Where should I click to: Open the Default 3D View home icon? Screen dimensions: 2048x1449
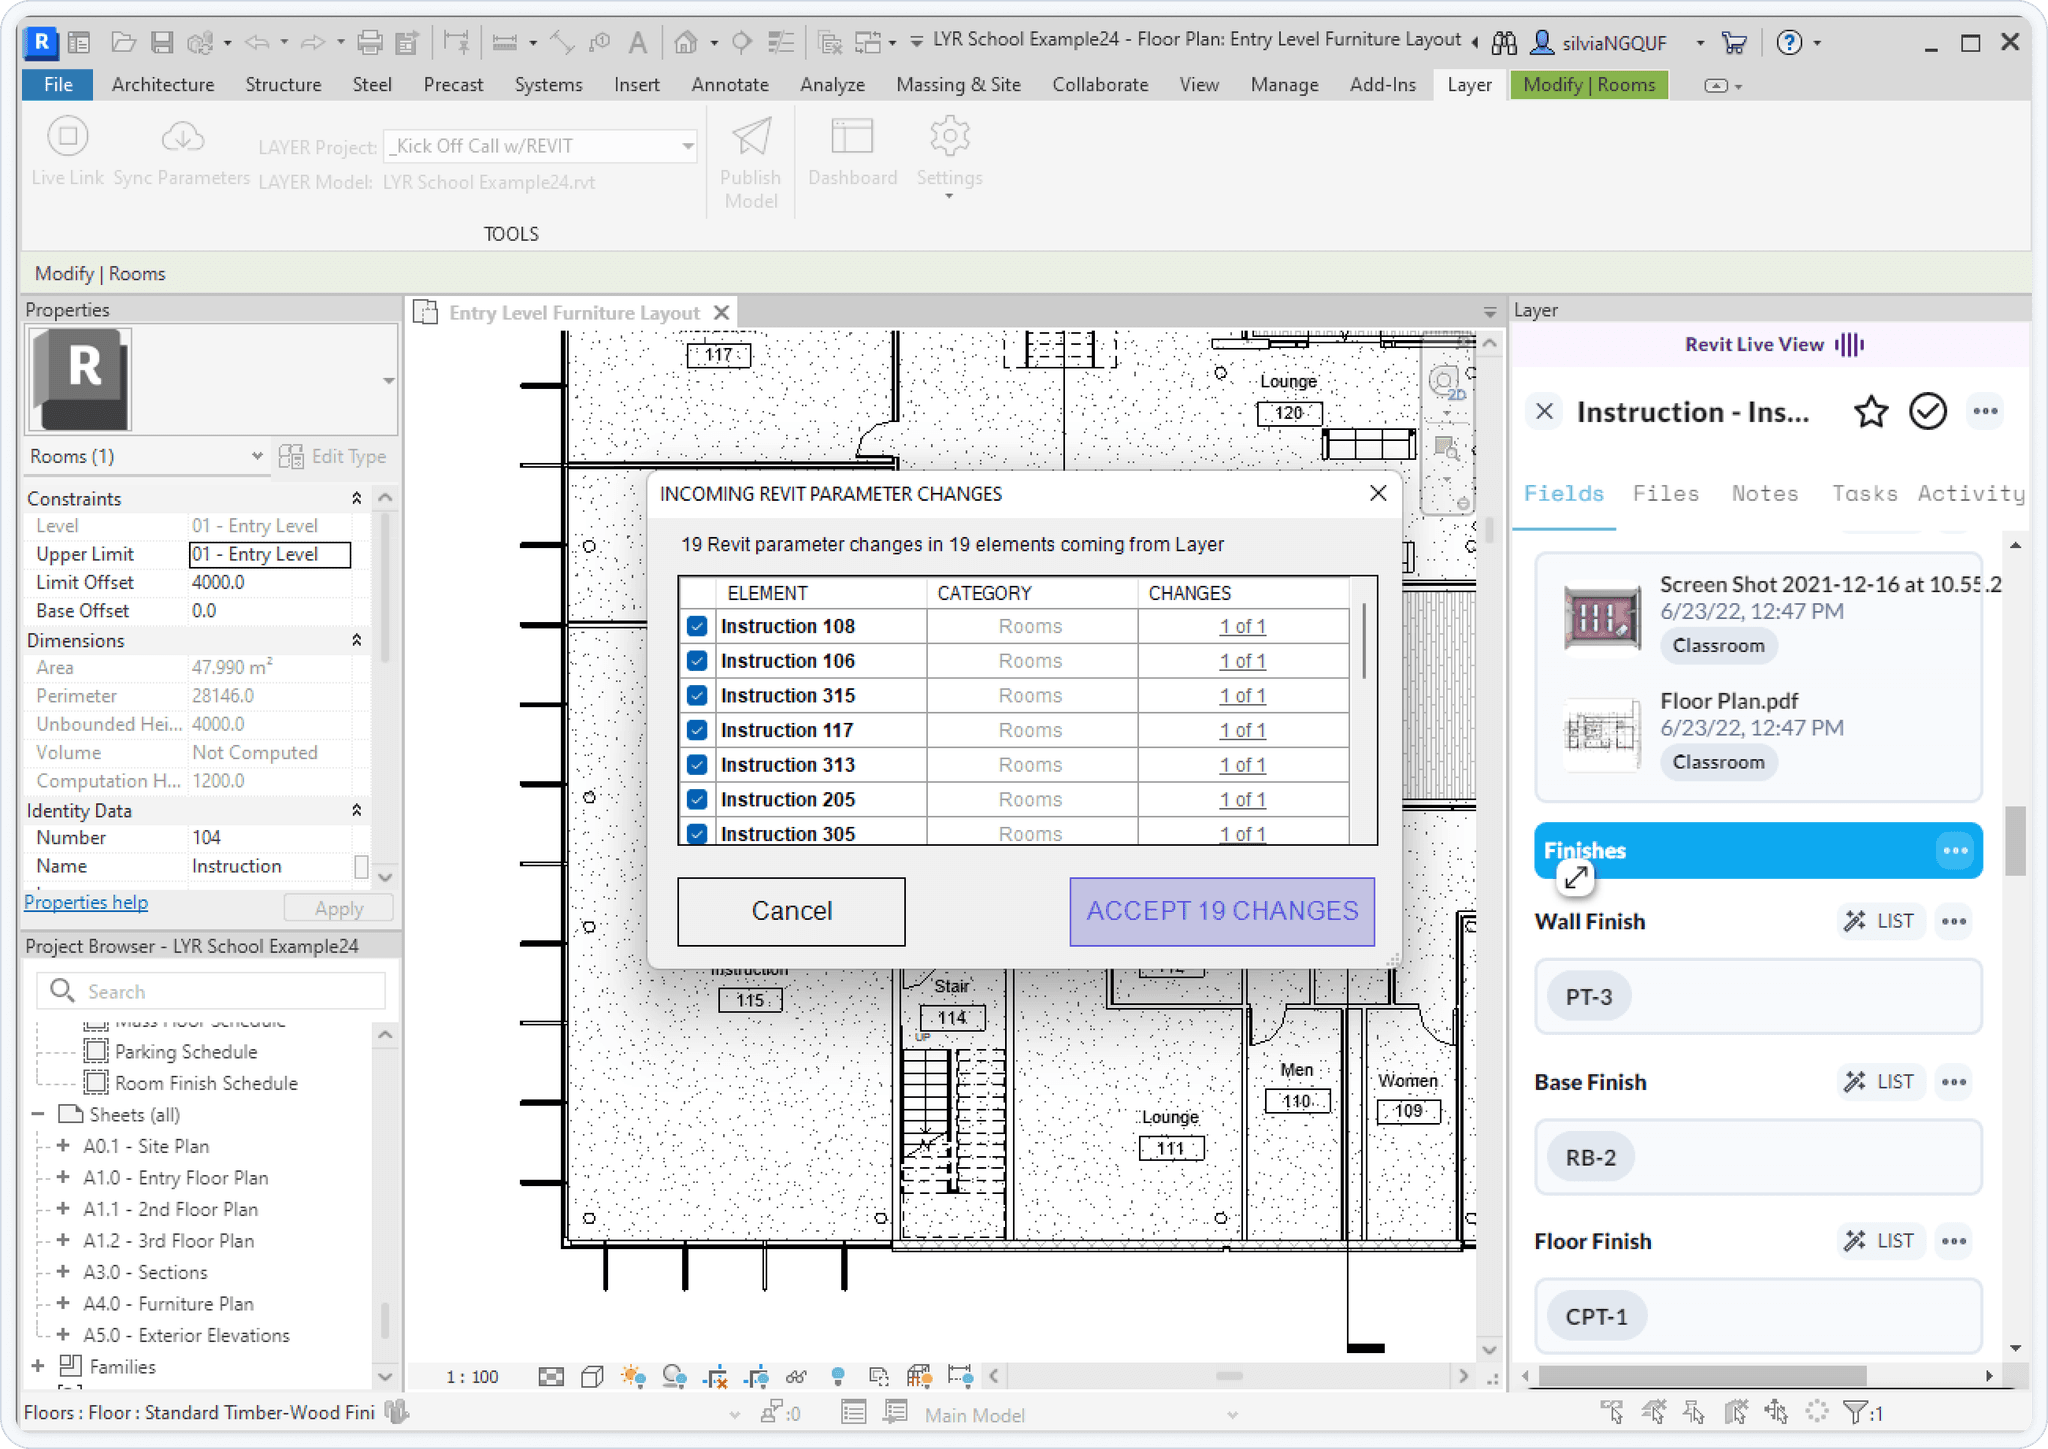coord(686,42)
